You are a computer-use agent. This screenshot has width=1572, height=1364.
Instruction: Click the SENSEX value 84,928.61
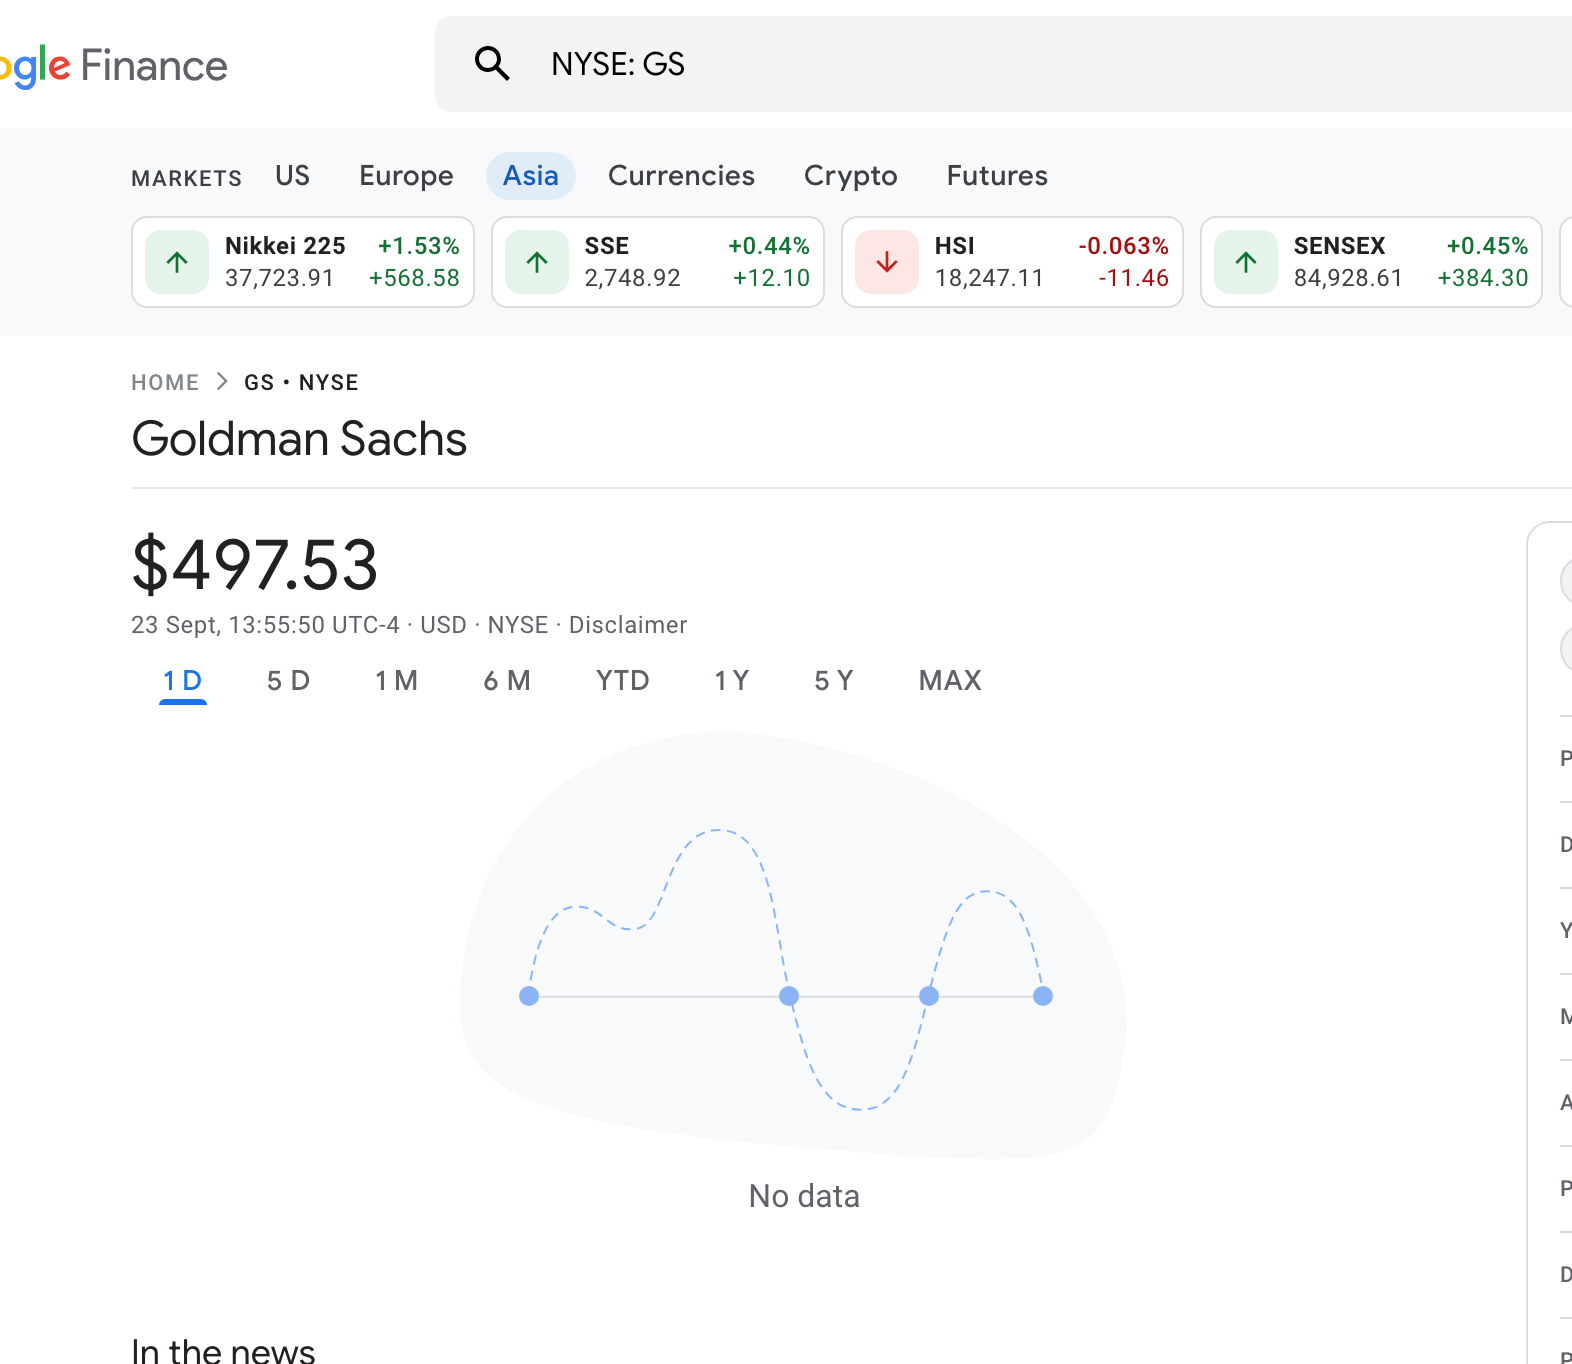[x=1348, y=278]
